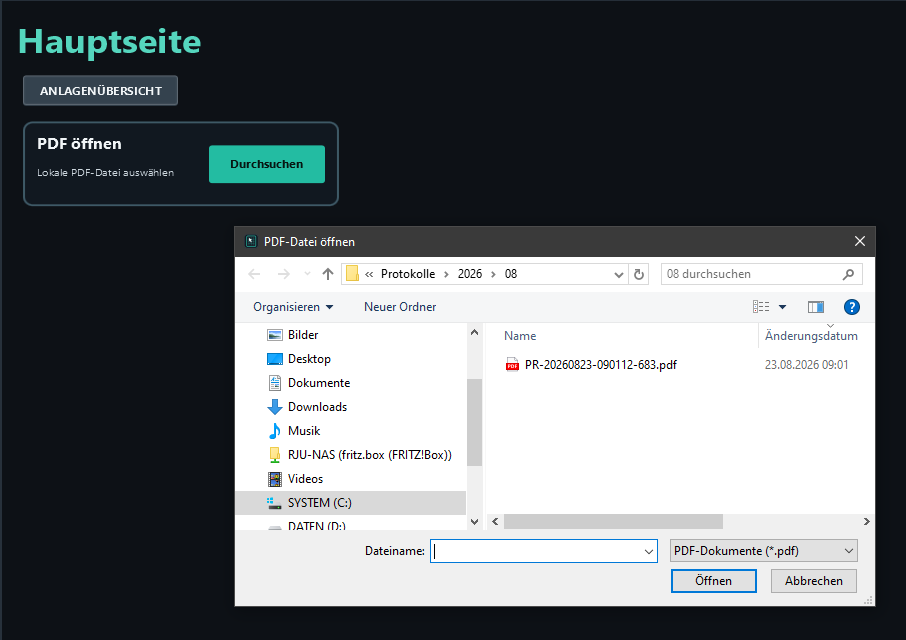Image resolution: width=906 pixels, height=640 pixels.
Task: Open the PDF-Dokumente (*.pdf) filter dropdown
Action: (x=764, y=551)
